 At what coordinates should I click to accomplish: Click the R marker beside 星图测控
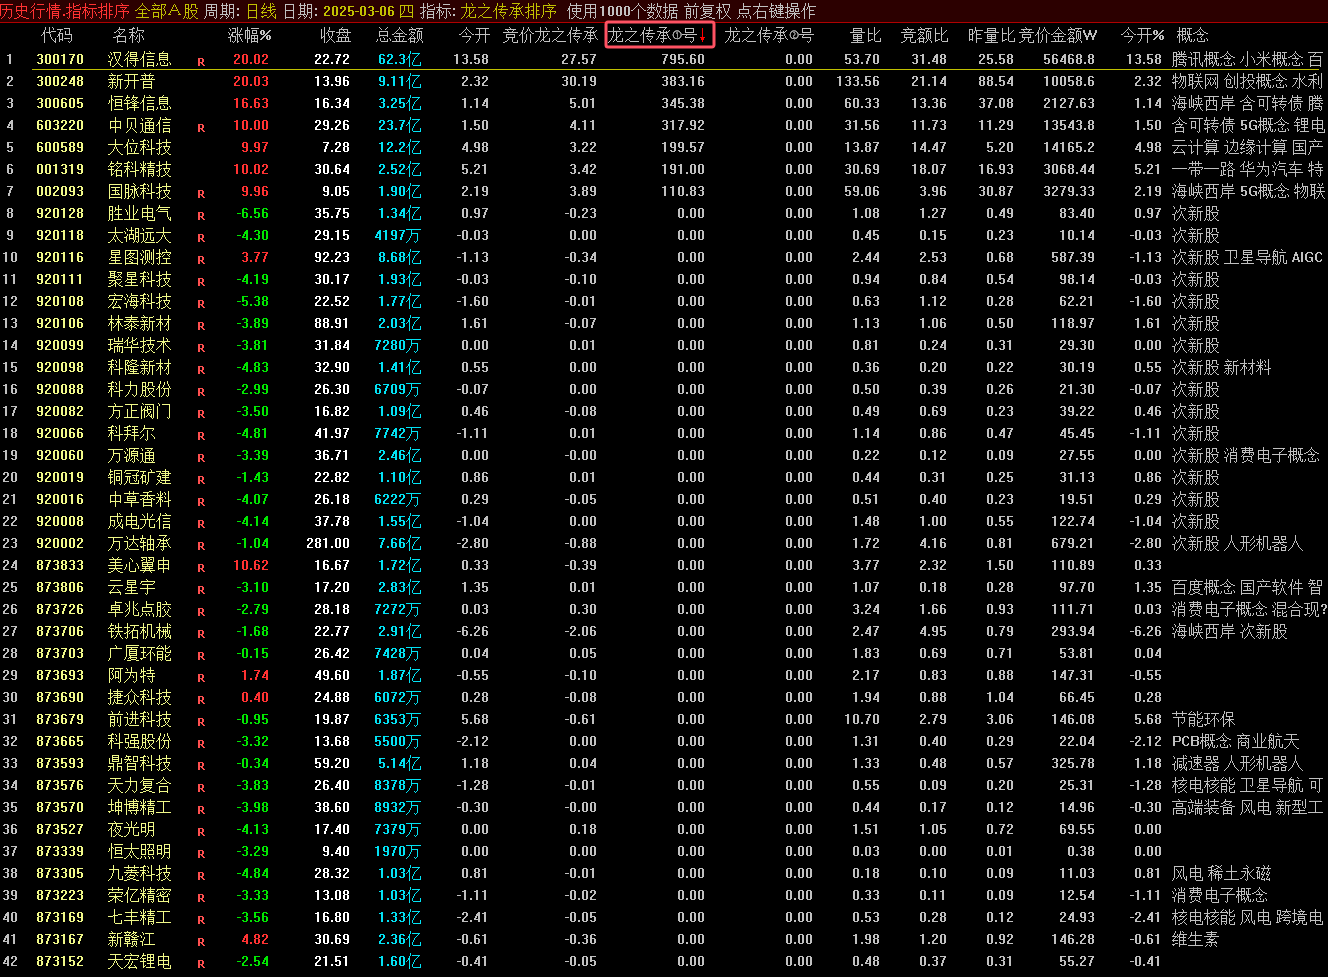click(x=201, y=260)
